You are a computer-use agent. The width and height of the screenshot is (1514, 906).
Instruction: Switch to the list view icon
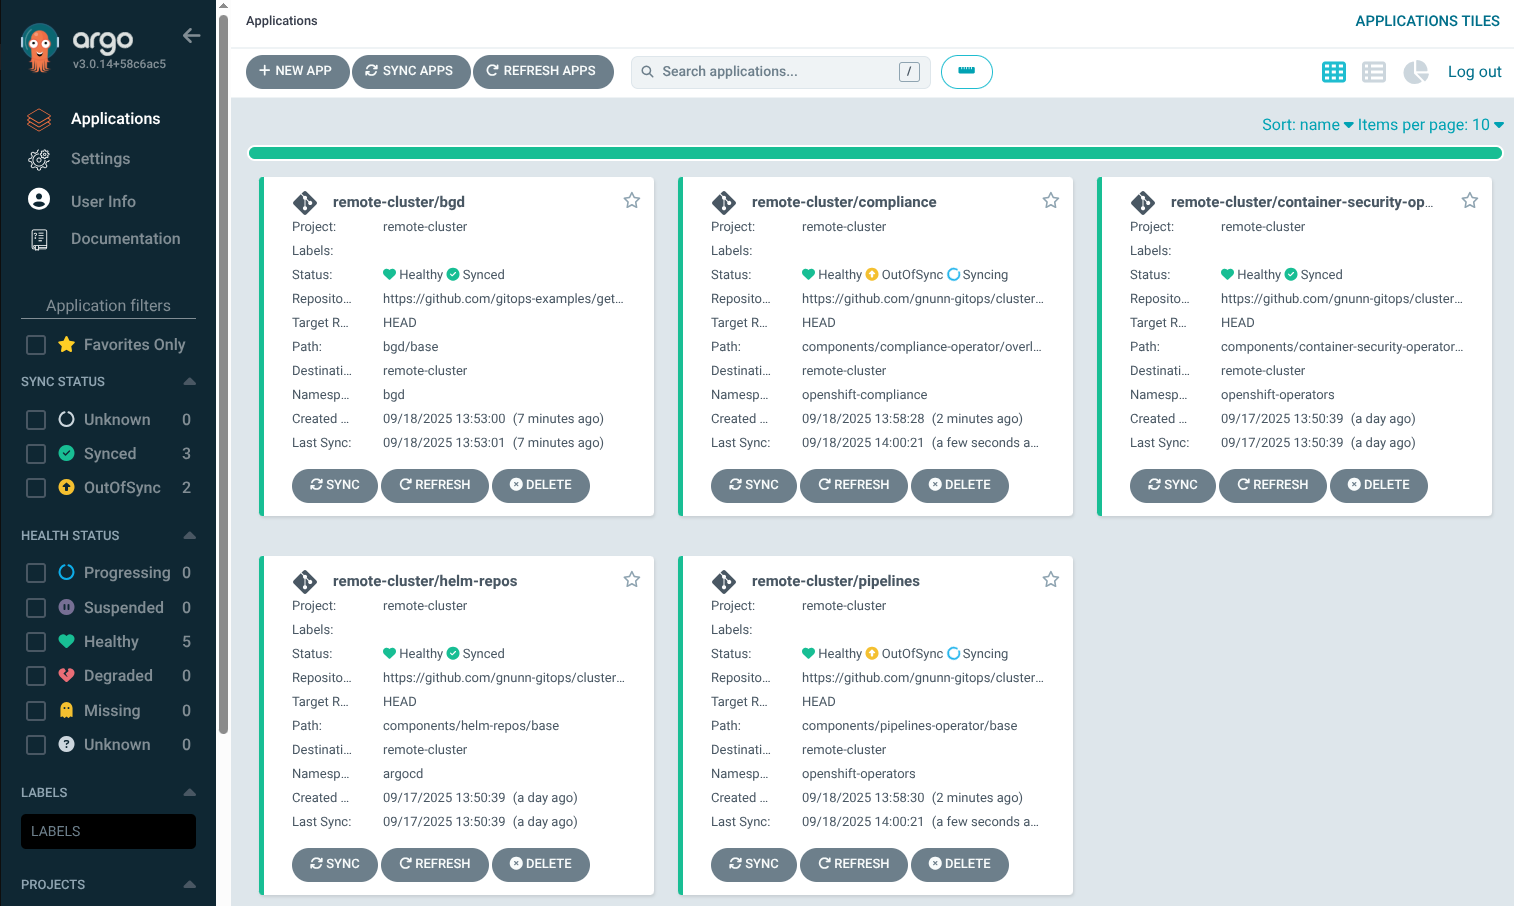(1374, 72)
